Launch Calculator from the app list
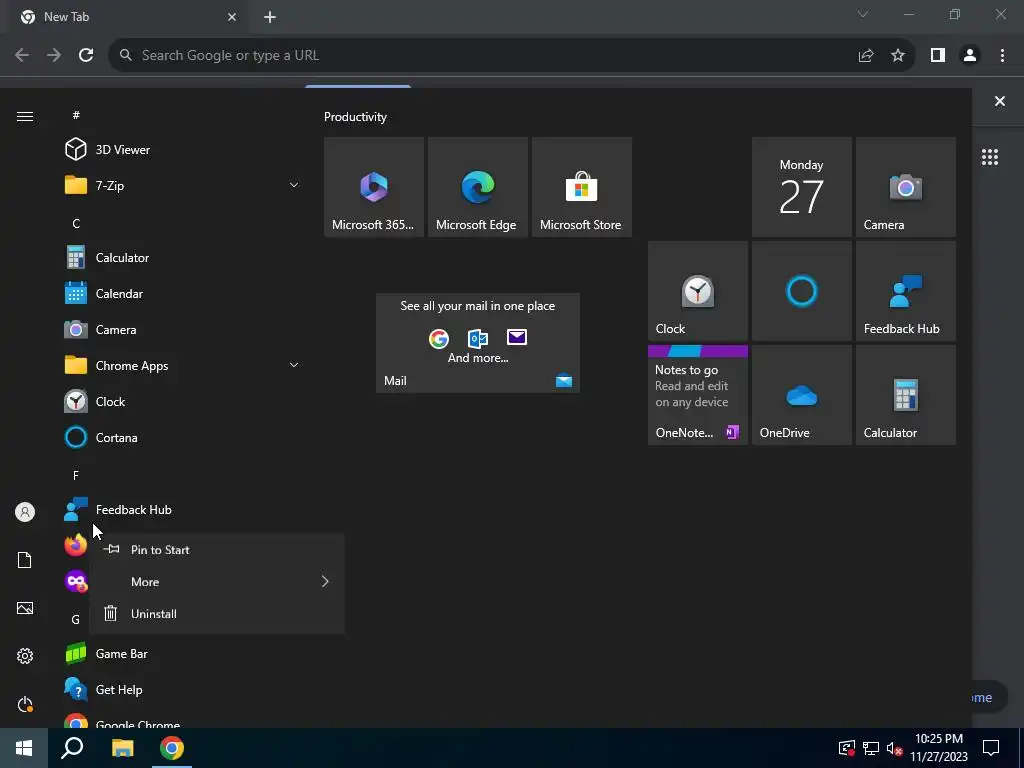Image resolution: width=1024 pixels, height=768 pixels. (182, 257)
